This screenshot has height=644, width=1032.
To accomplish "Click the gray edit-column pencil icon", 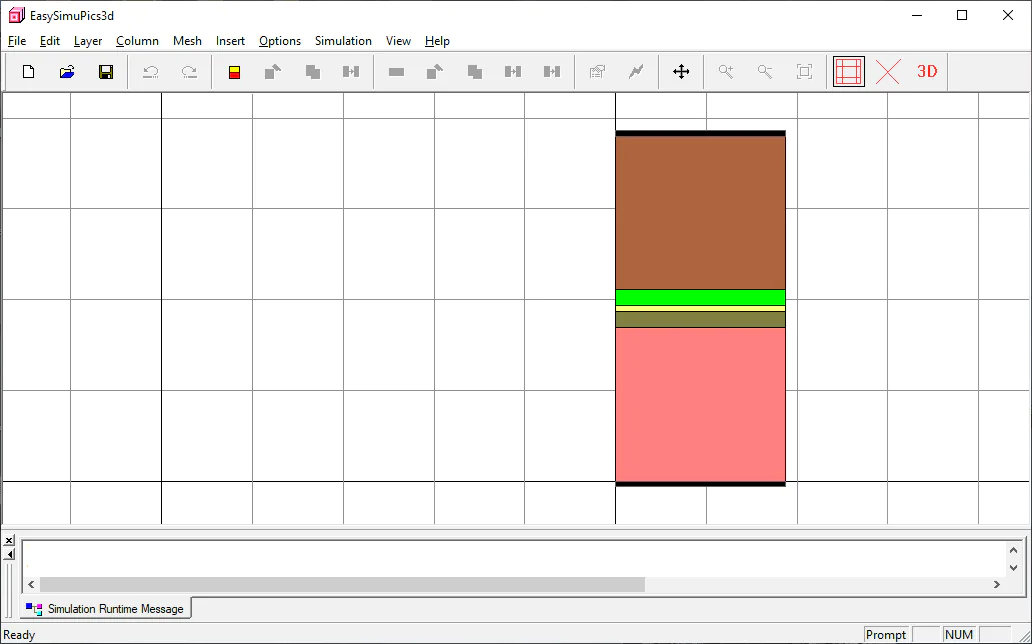I will click(x=272, y=72).
